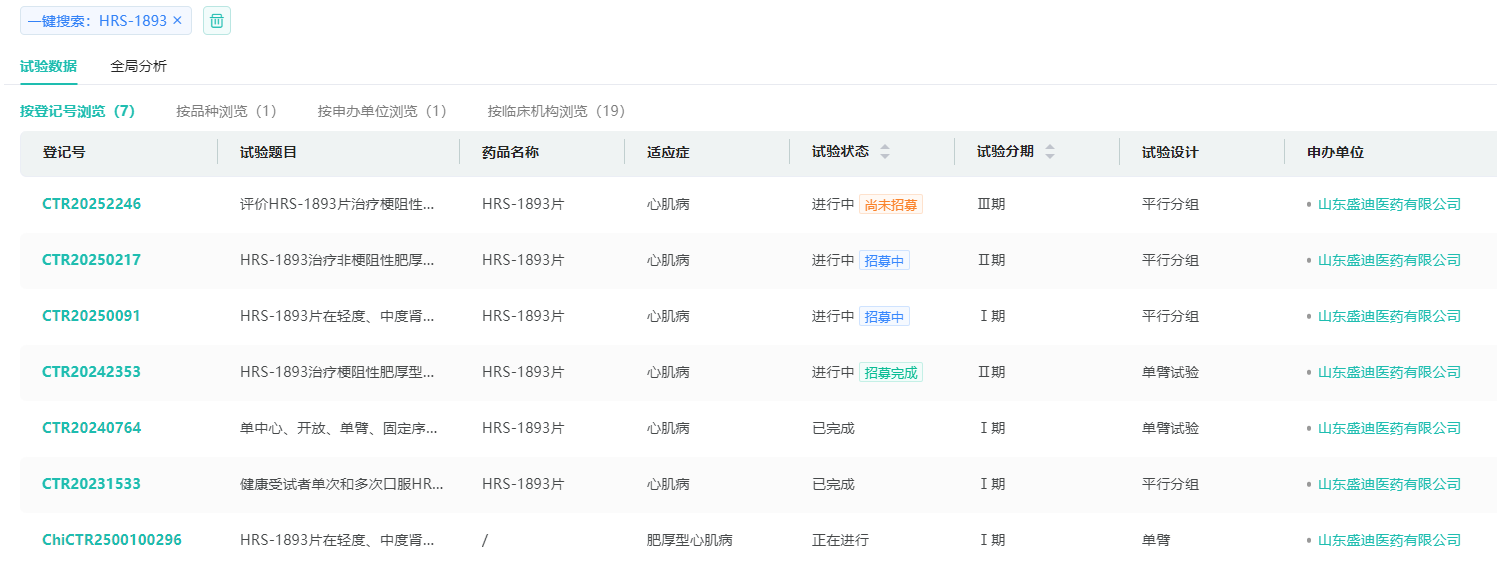Switch to 全局分析 tab

point(138,67)
